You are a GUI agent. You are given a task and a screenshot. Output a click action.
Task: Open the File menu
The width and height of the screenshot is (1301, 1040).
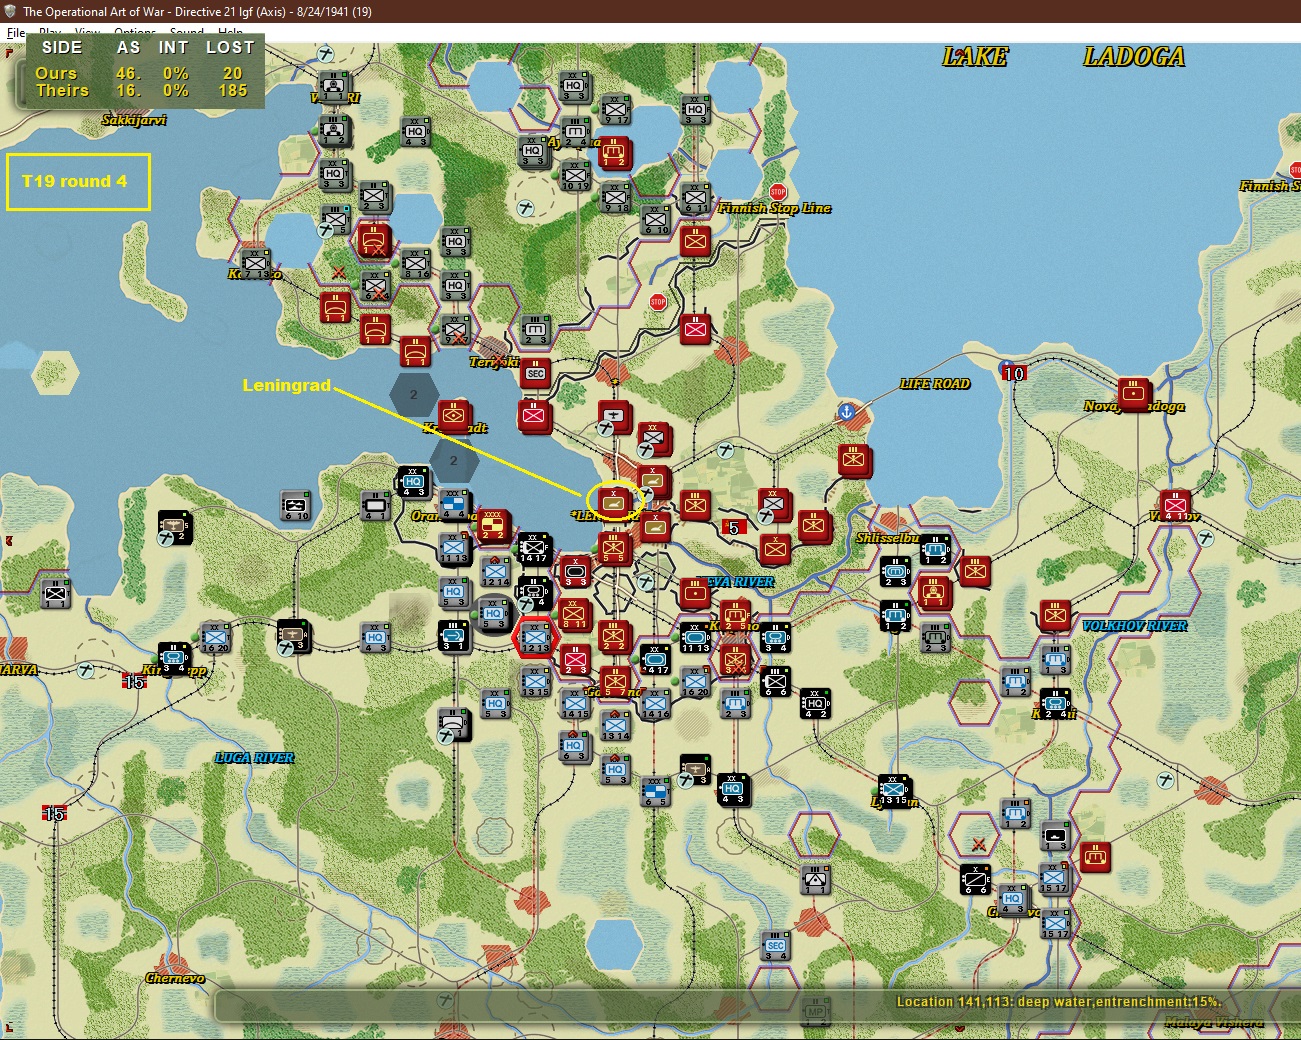(16, 32)
